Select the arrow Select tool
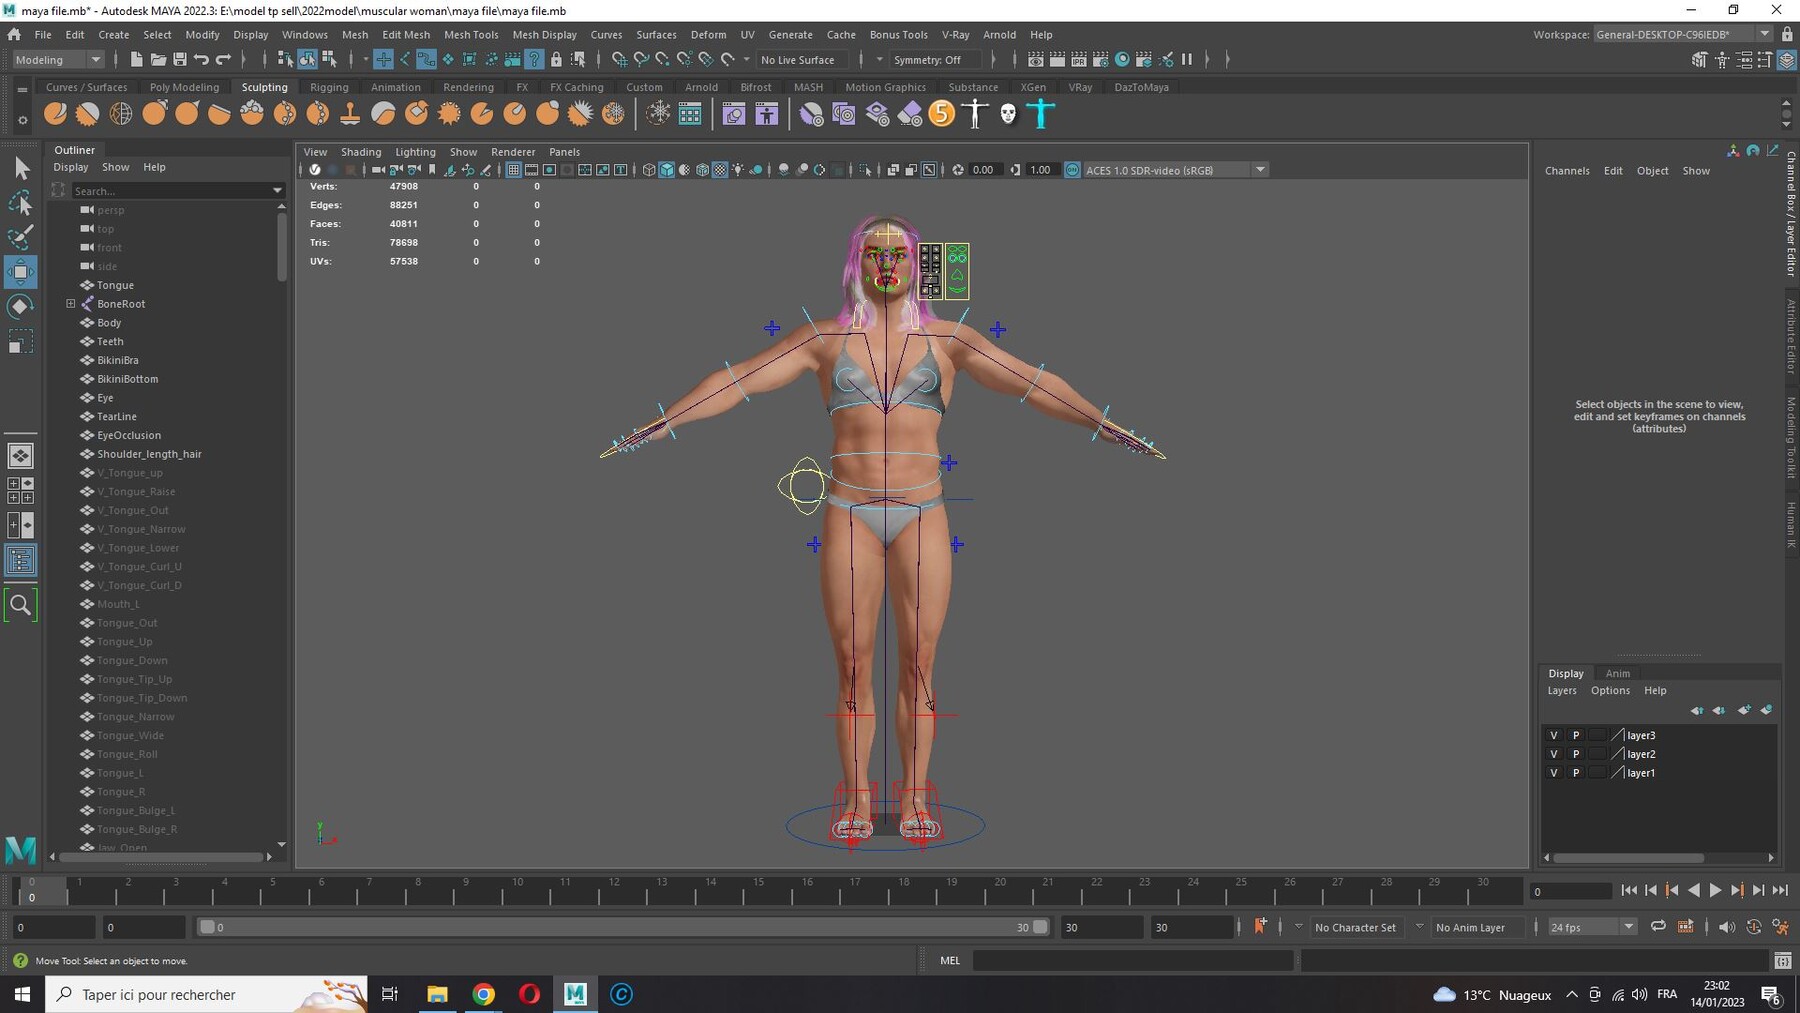 [x=20, y=168]
